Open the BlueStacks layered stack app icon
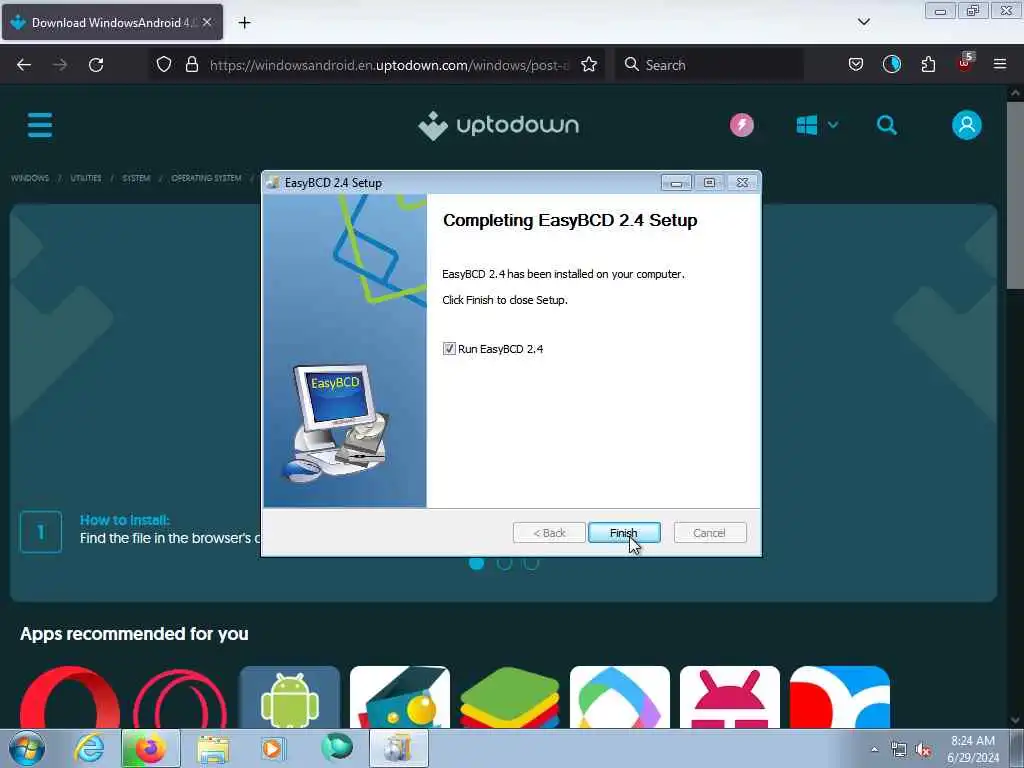1024x768 pixels. (510, 697)
